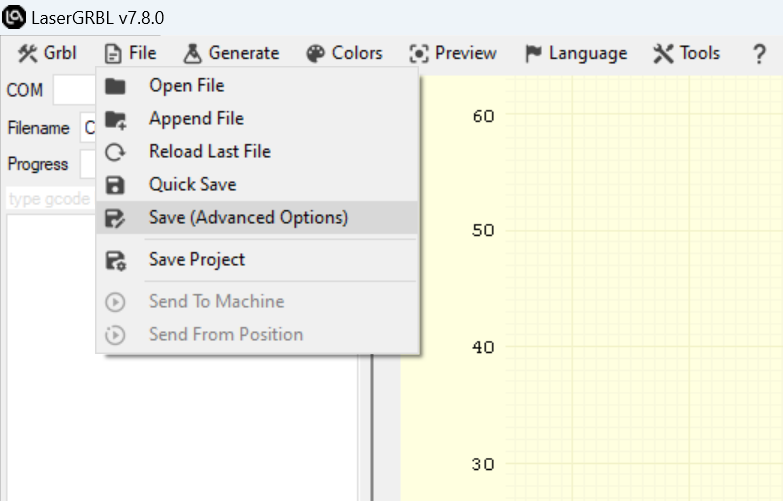Click the LaserGRBL app logo icon
The height and width of the screenshot is (501, 783).
14,18
